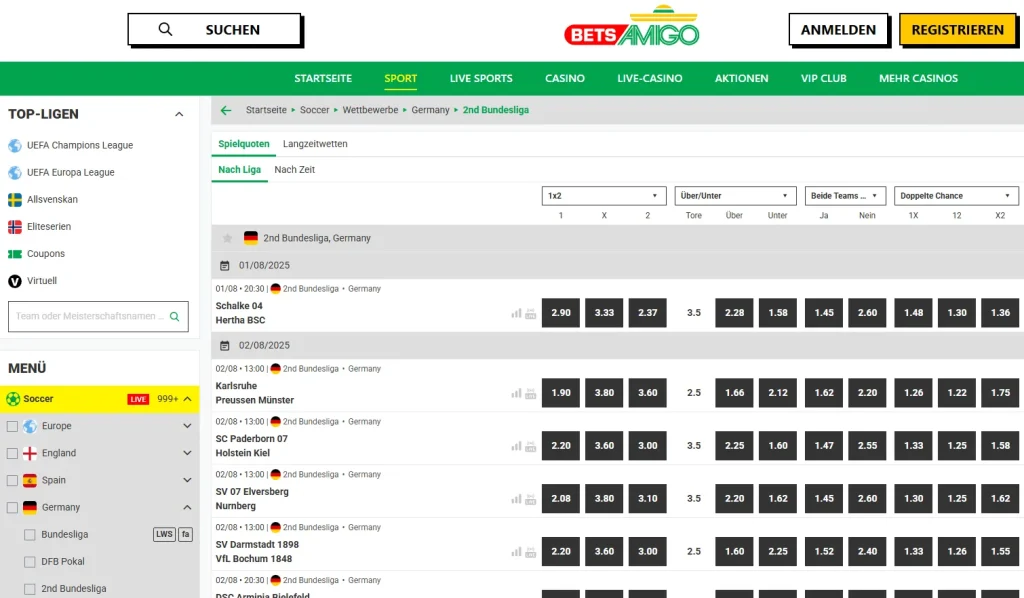The width and height of the screenshot is (1024, 598).
Task: Click the back arrow in breadcrumb bar
Action: tap(226, 110)
